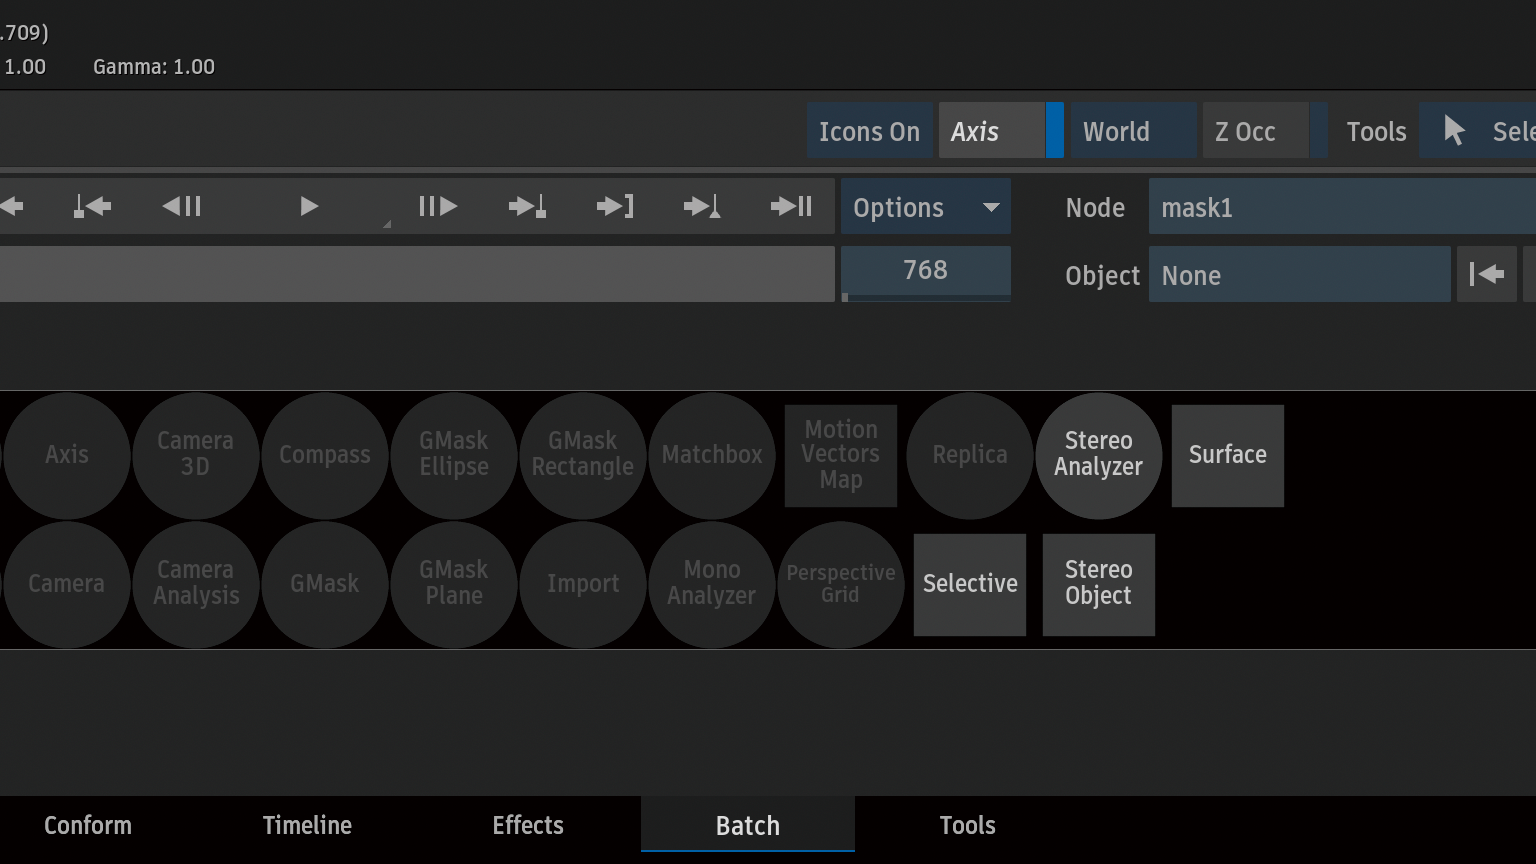This screenshot has height=864, width=1536.
Task: Pick the Stereo Object node
Action: [1098, 584]
